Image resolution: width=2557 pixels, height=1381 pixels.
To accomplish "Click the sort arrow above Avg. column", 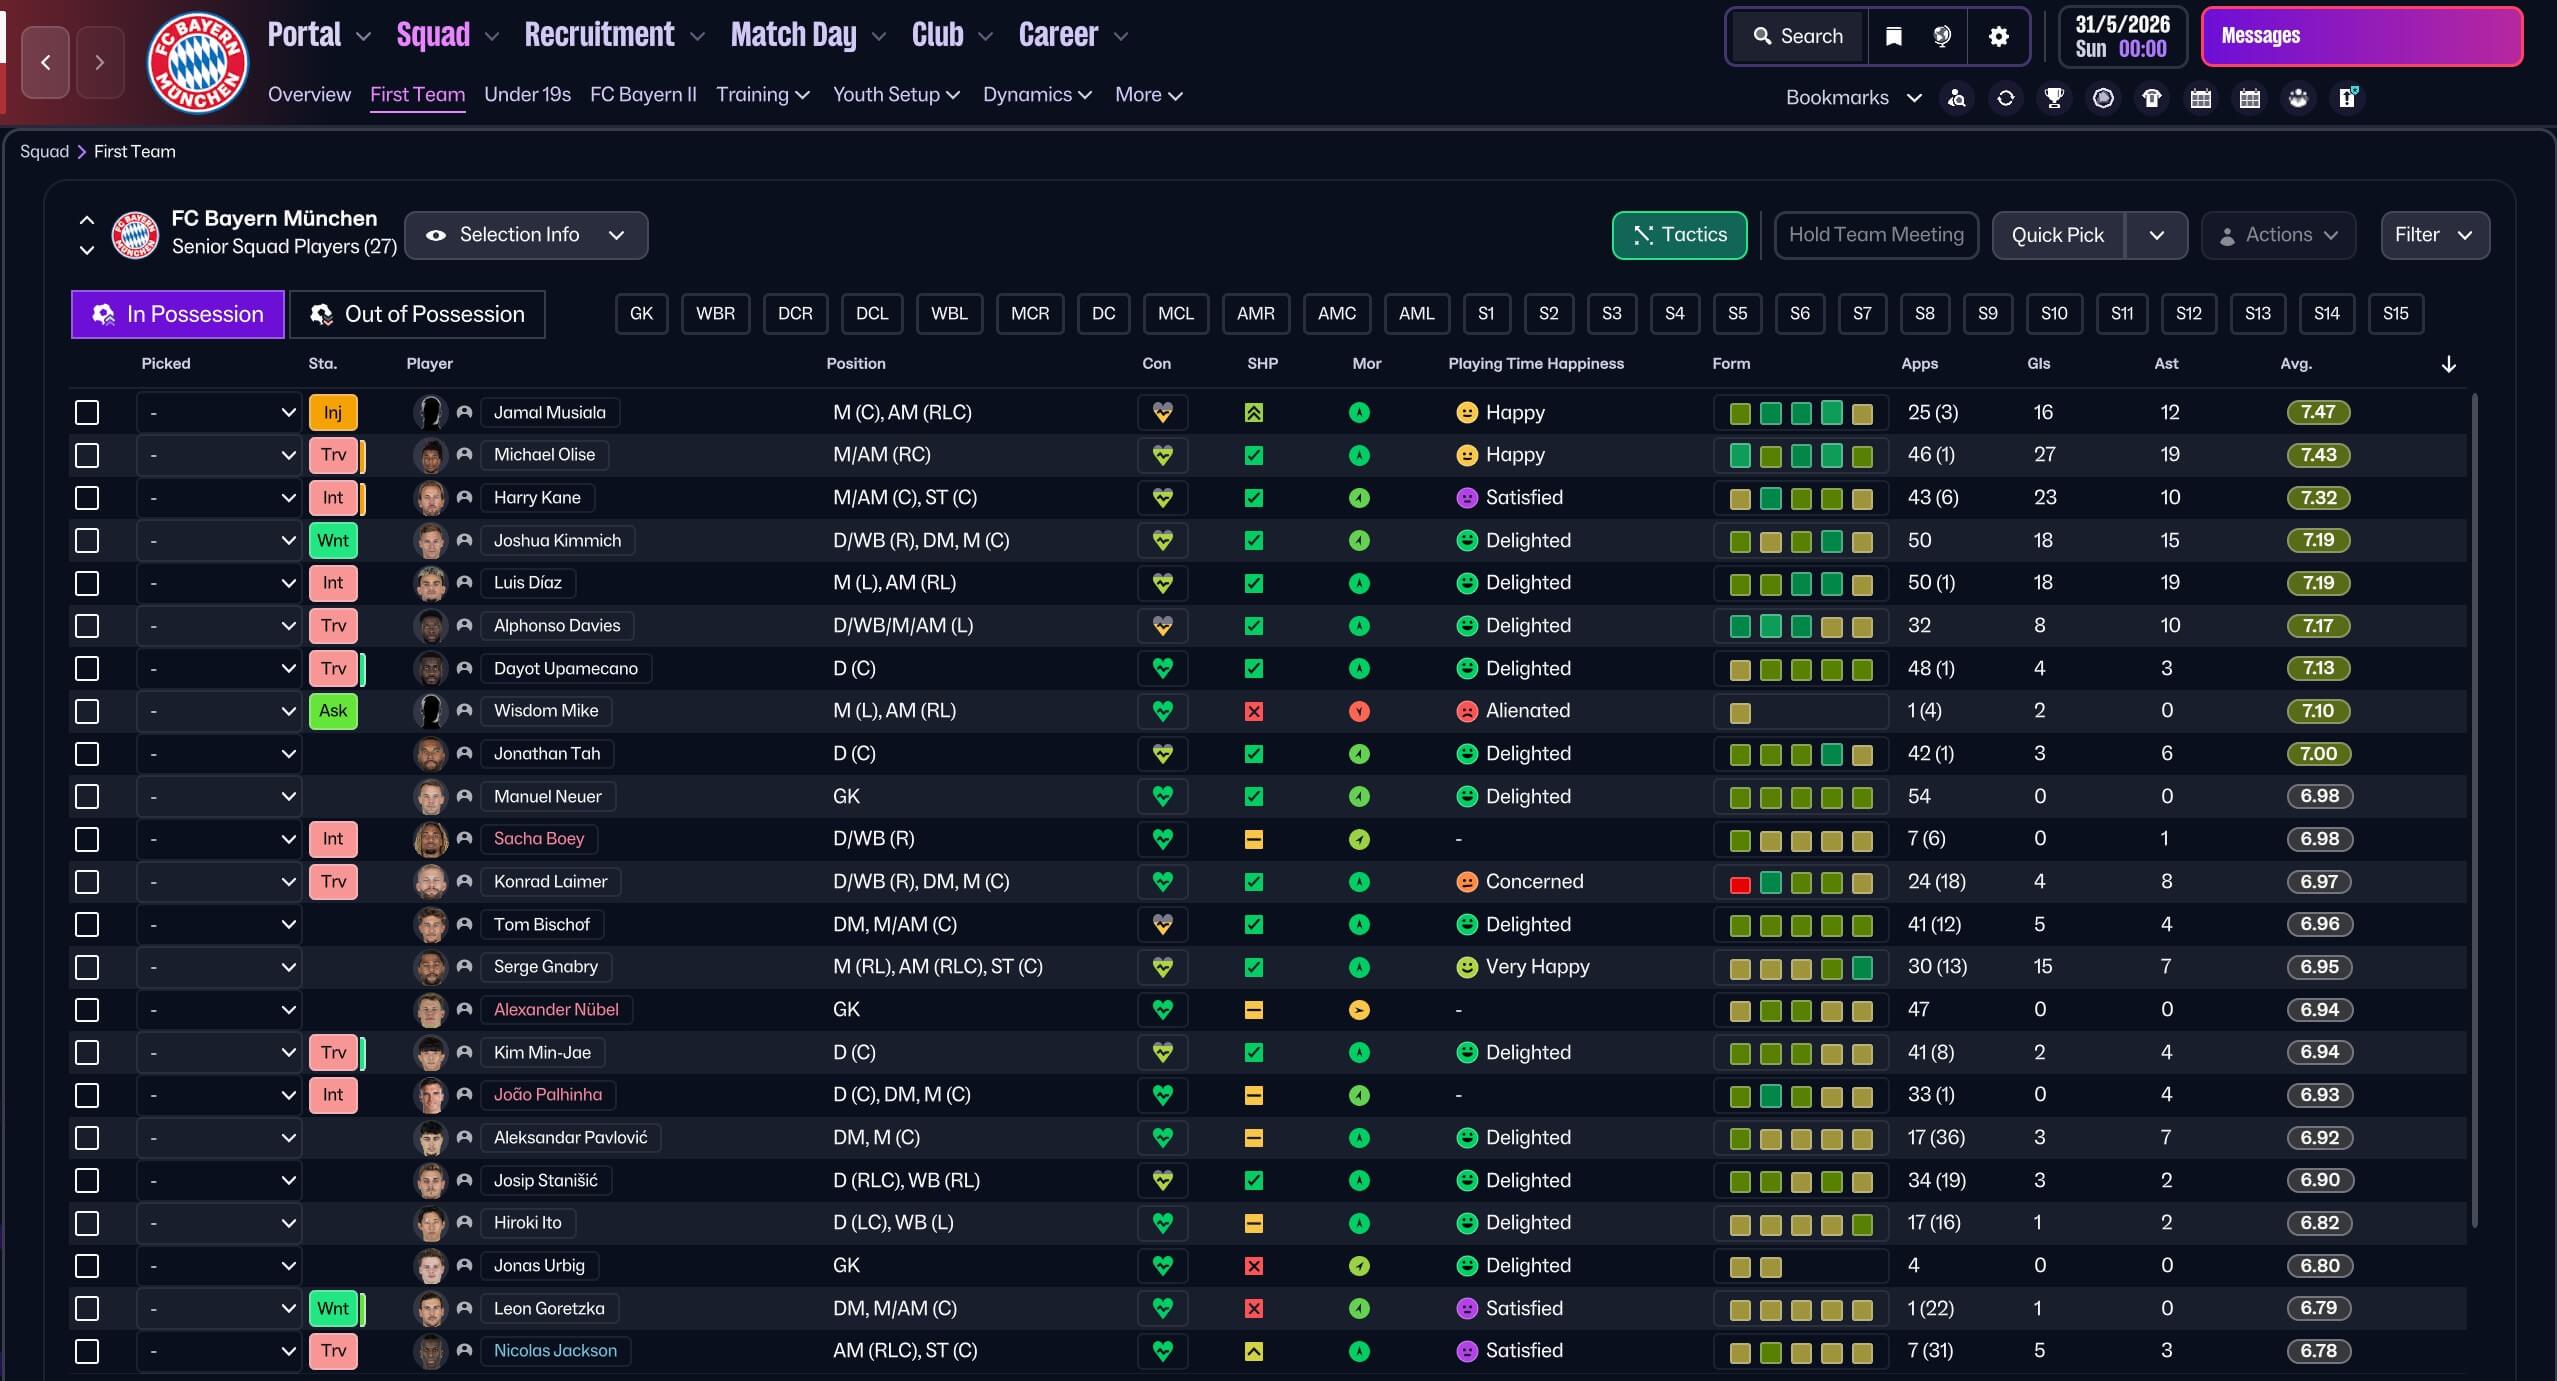I will pos(2448,364).
